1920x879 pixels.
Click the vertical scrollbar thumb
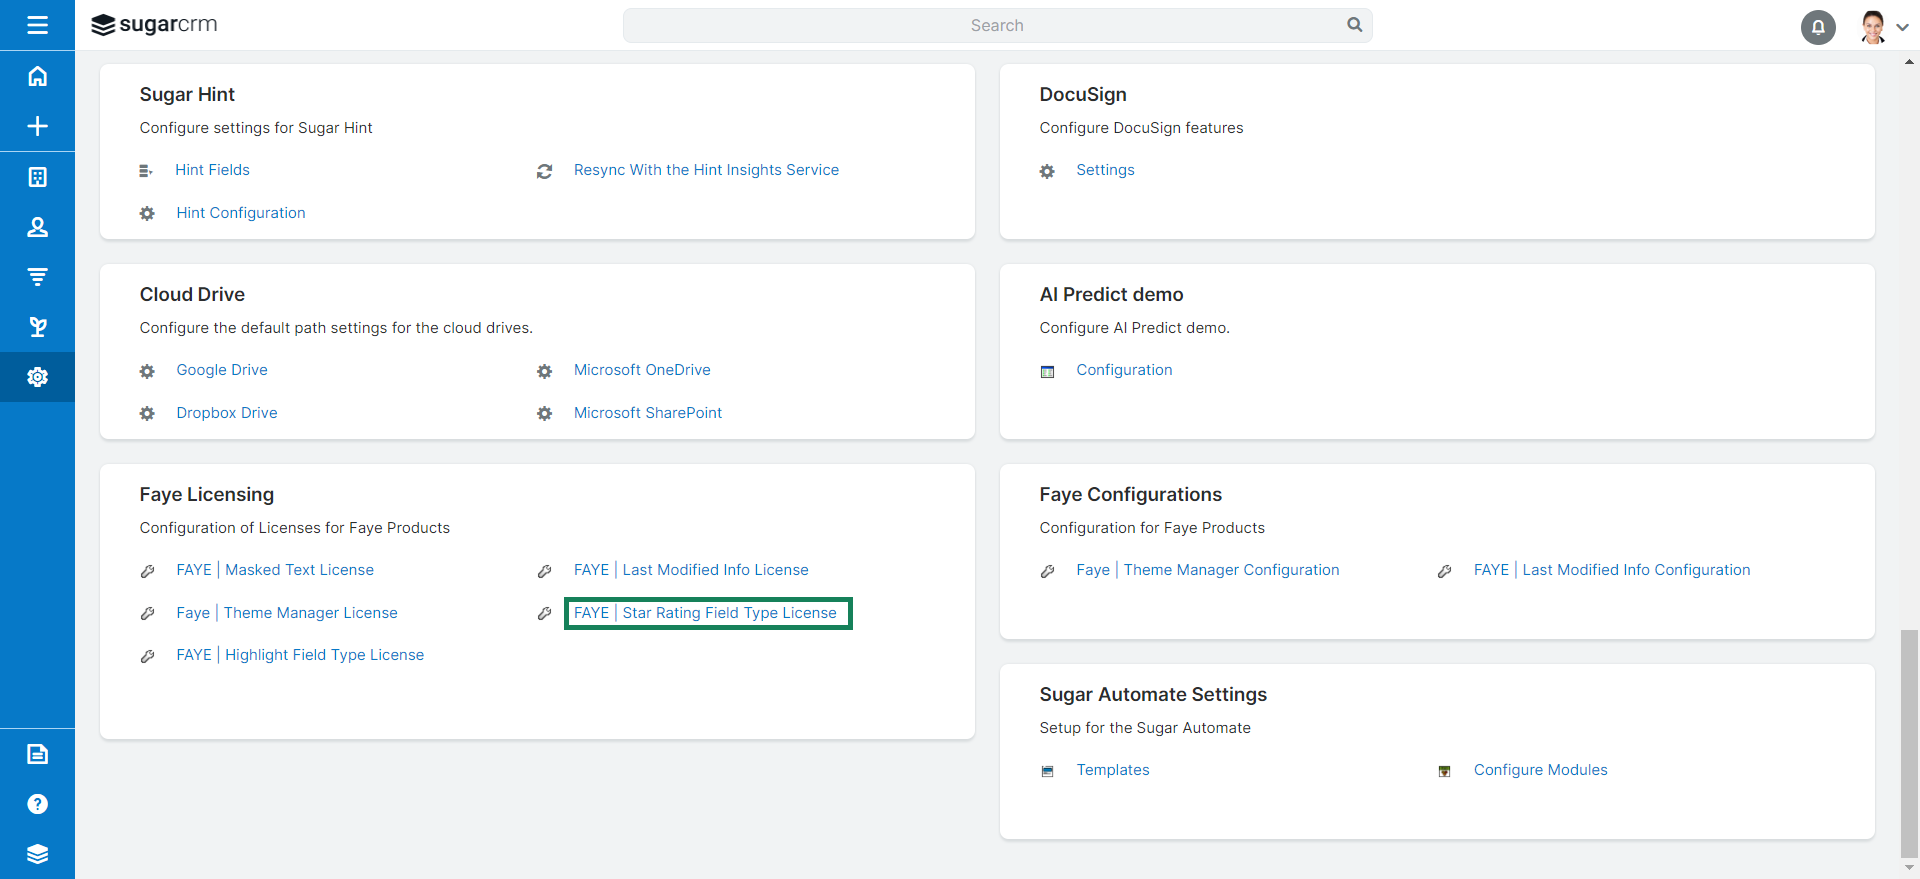coord(1909,743)
